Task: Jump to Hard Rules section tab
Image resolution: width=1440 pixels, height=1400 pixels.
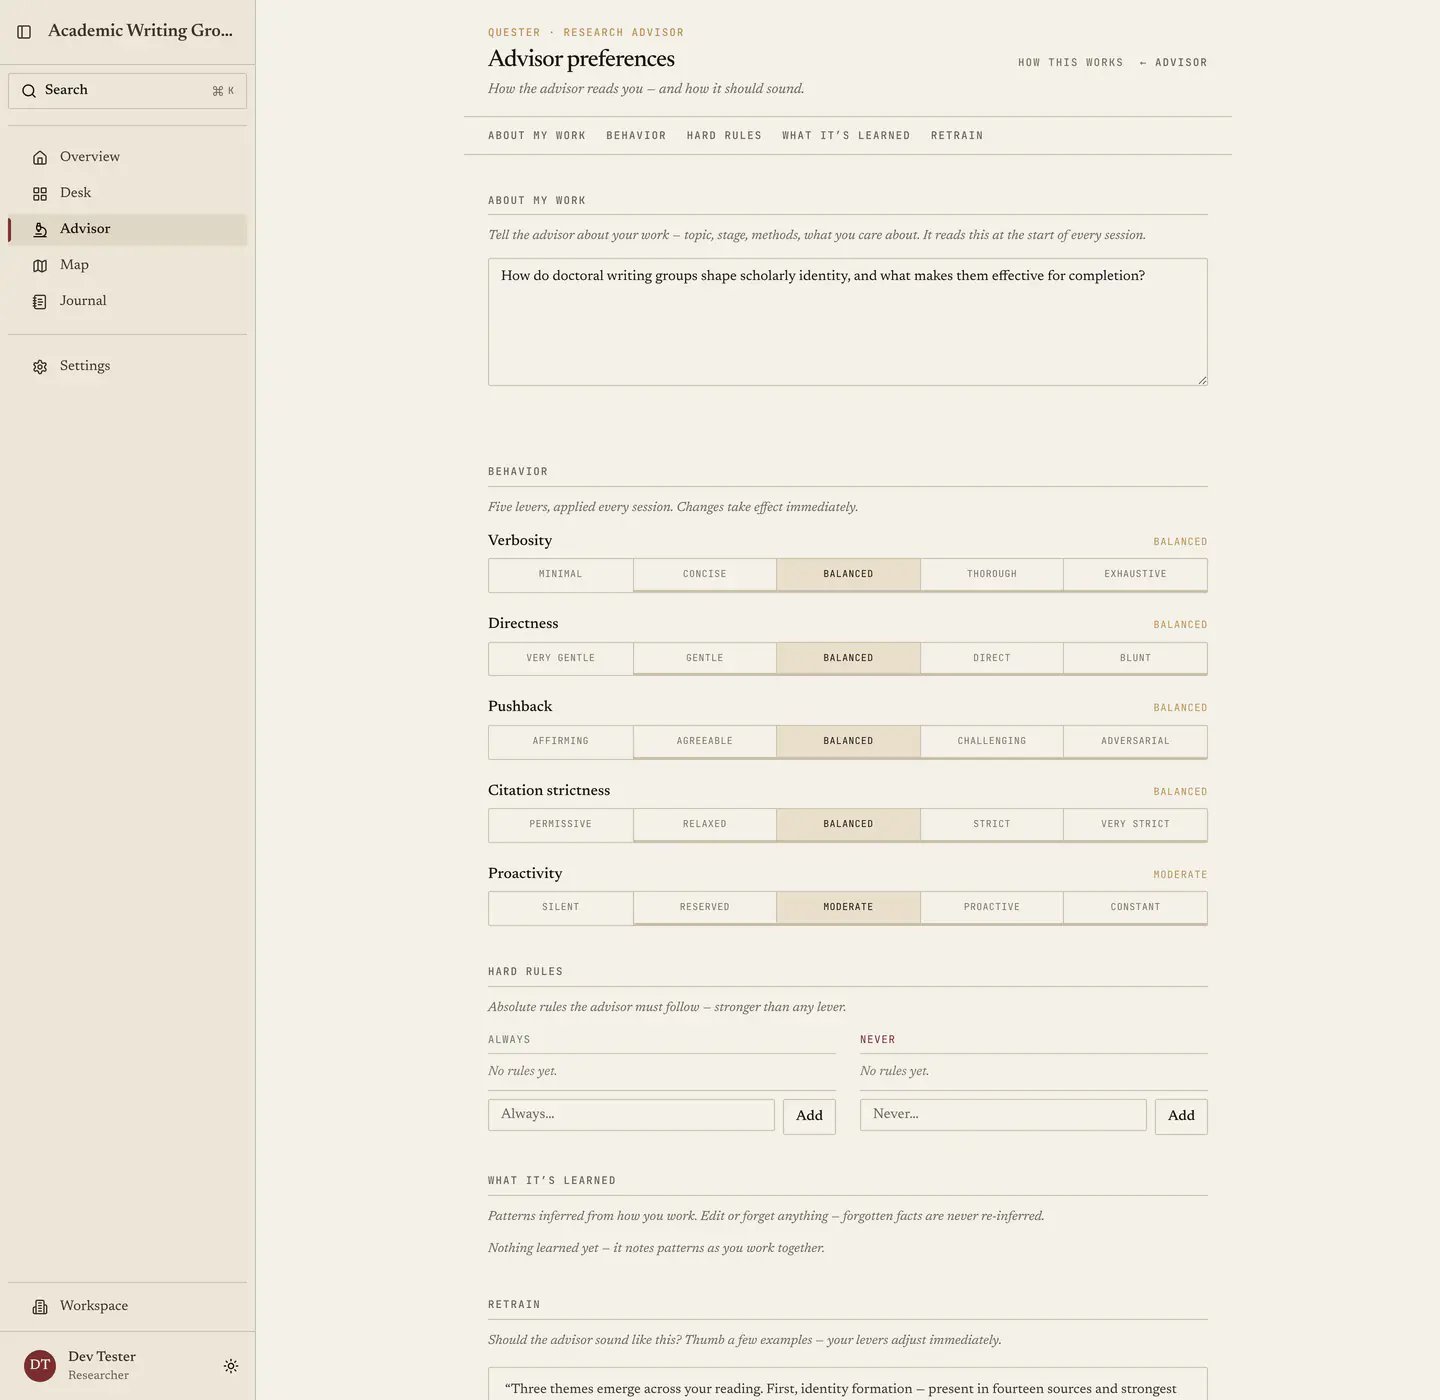Action: 724,136
